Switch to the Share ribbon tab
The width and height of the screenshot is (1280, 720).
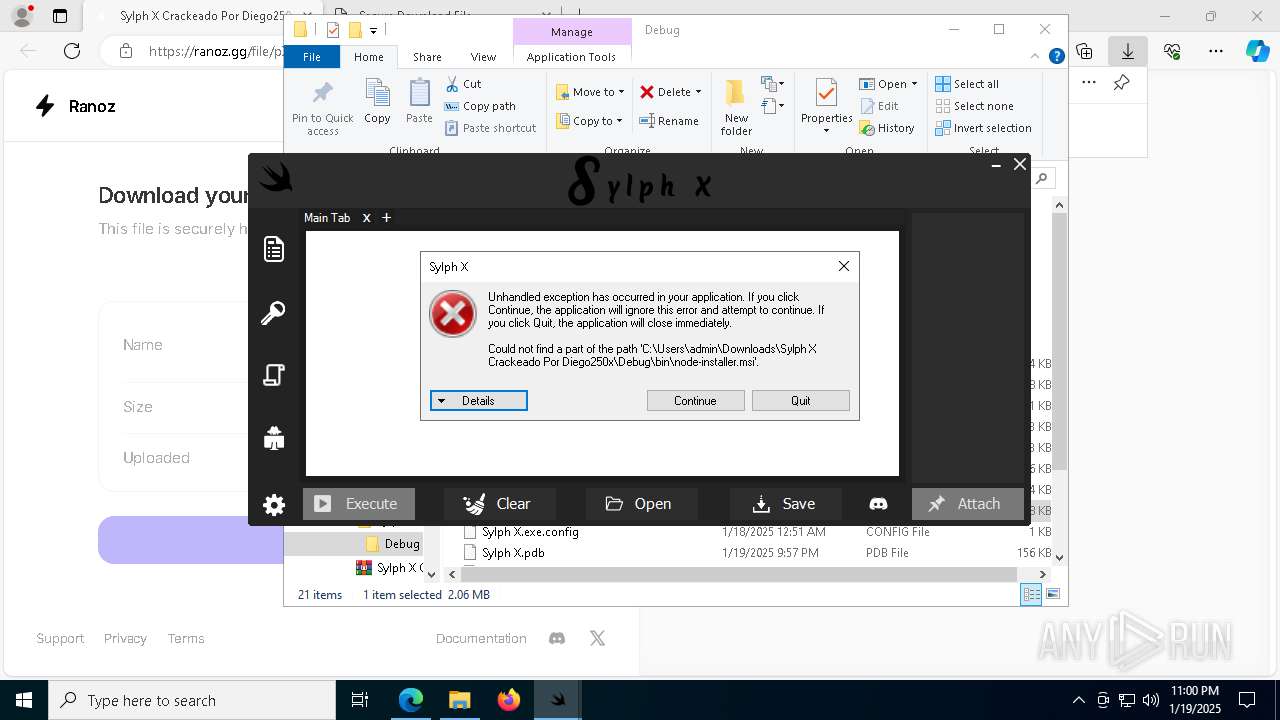click(x=427, y=57)
